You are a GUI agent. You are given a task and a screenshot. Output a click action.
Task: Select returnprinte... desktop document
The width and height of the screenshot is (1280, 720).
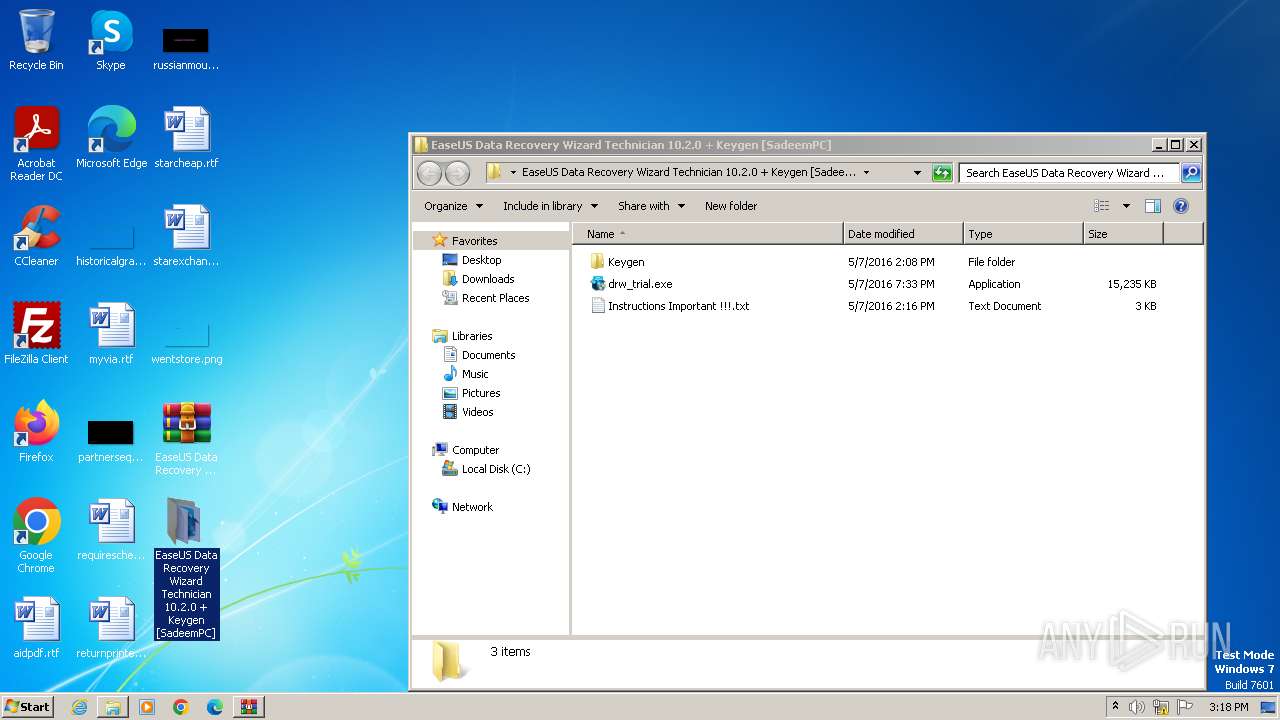111,628
